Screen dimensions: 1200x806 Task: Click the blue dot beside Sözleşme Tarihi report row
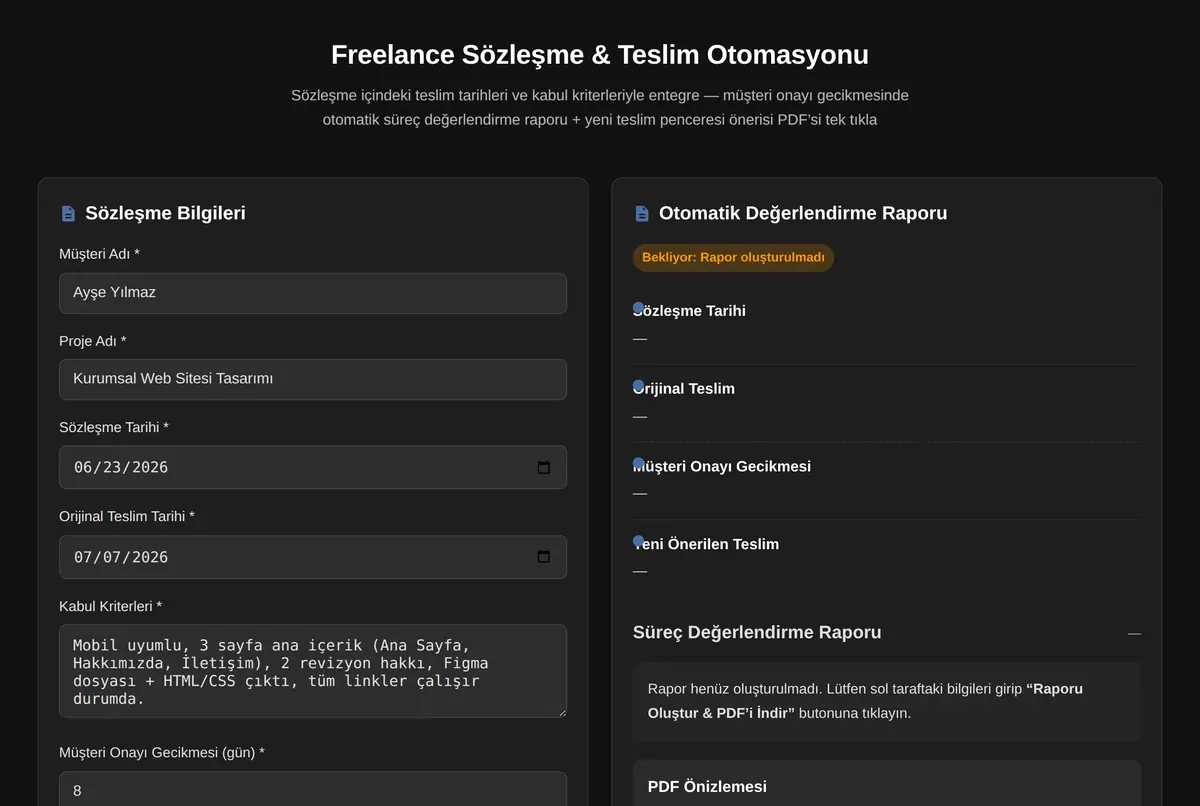[638, 307]
